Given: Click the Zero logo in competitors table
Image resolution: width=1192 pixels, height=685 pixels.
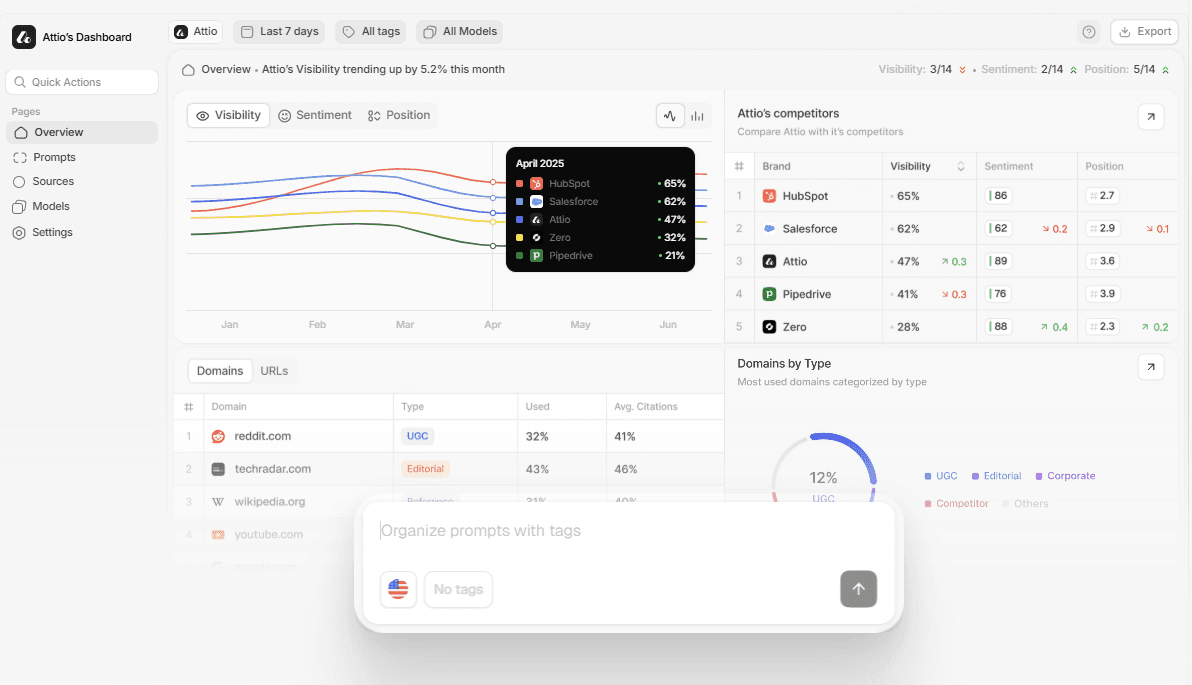Looking at the screenshot, I should click(x=769, y=327).
